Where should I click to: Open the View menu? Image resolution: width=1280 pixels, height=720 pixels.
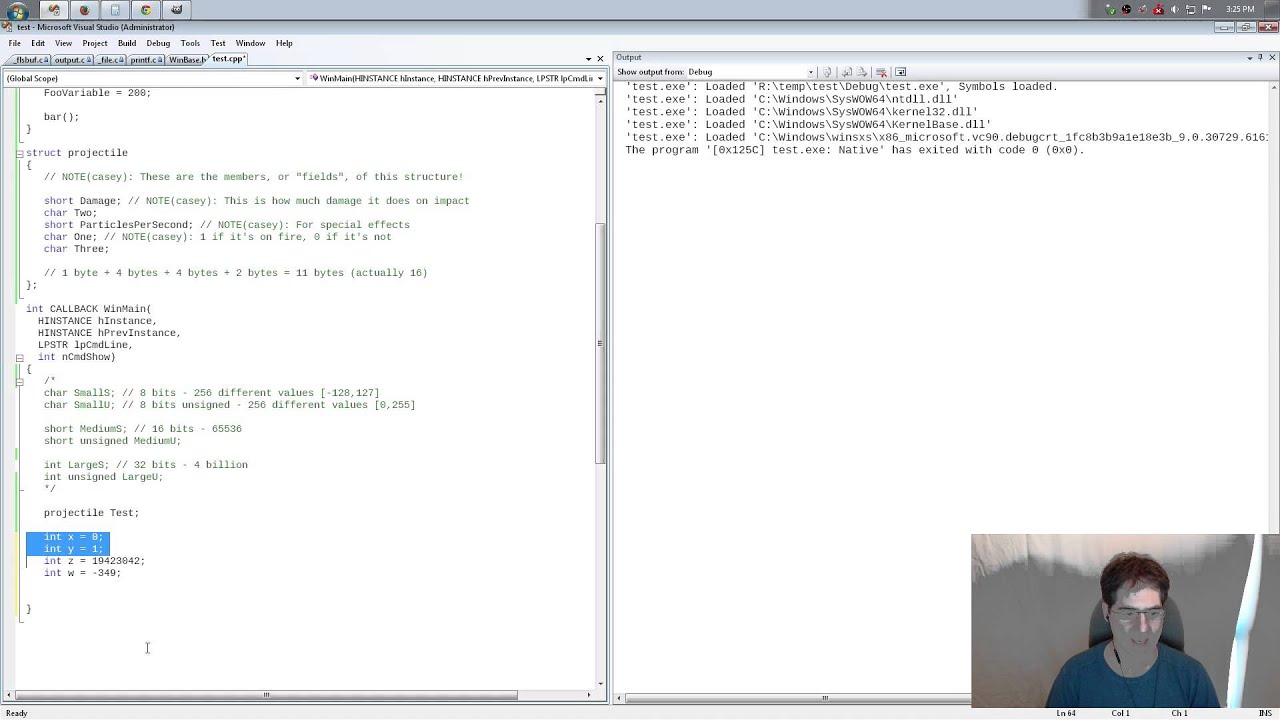click(x=63, y=43)
